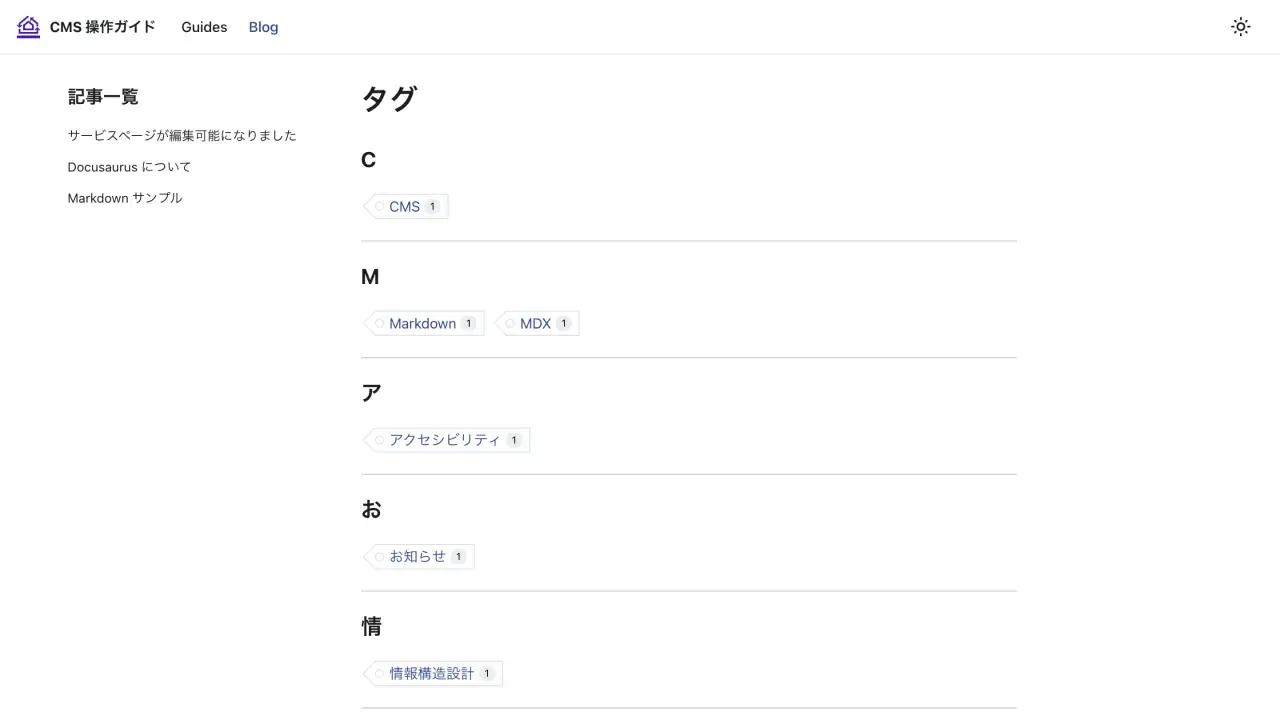1280x720 pixels.
Task: Click the count badge on the アクセシビリティ tag
Action: click(514, 440)
